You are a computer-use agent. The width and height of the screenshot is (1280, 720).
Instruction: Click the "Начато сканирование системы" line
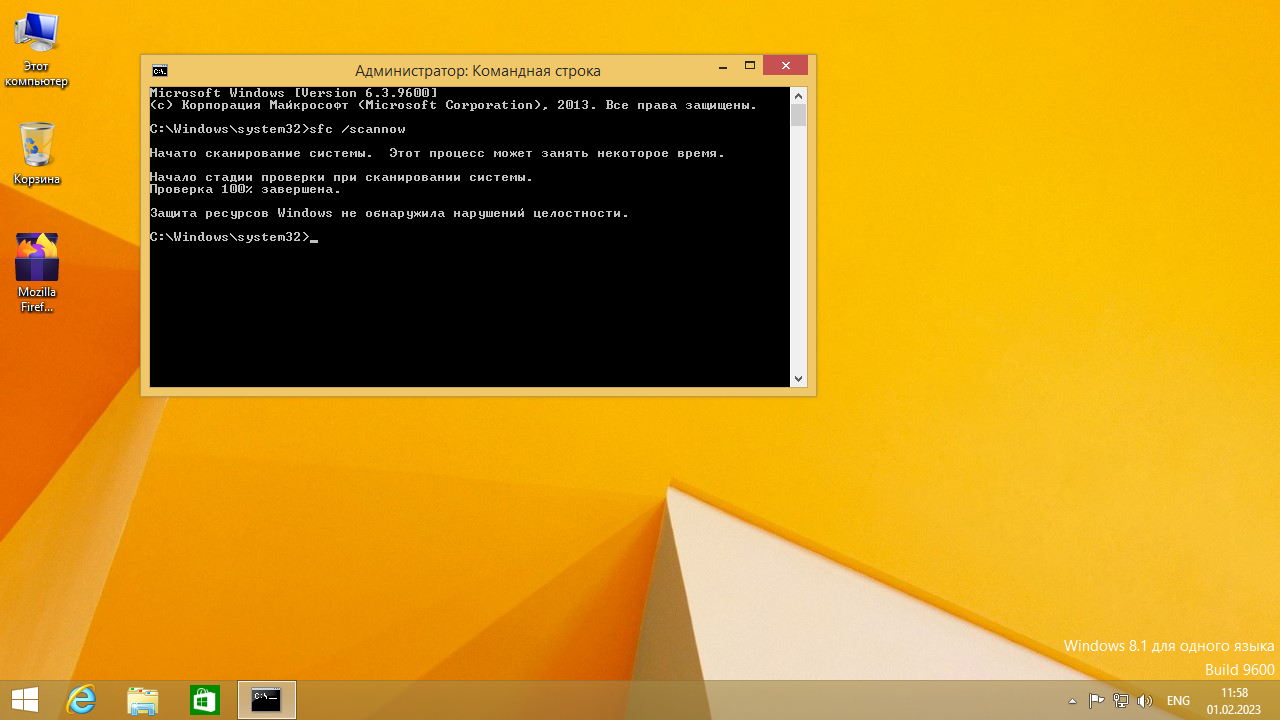[x=437, y=153]
